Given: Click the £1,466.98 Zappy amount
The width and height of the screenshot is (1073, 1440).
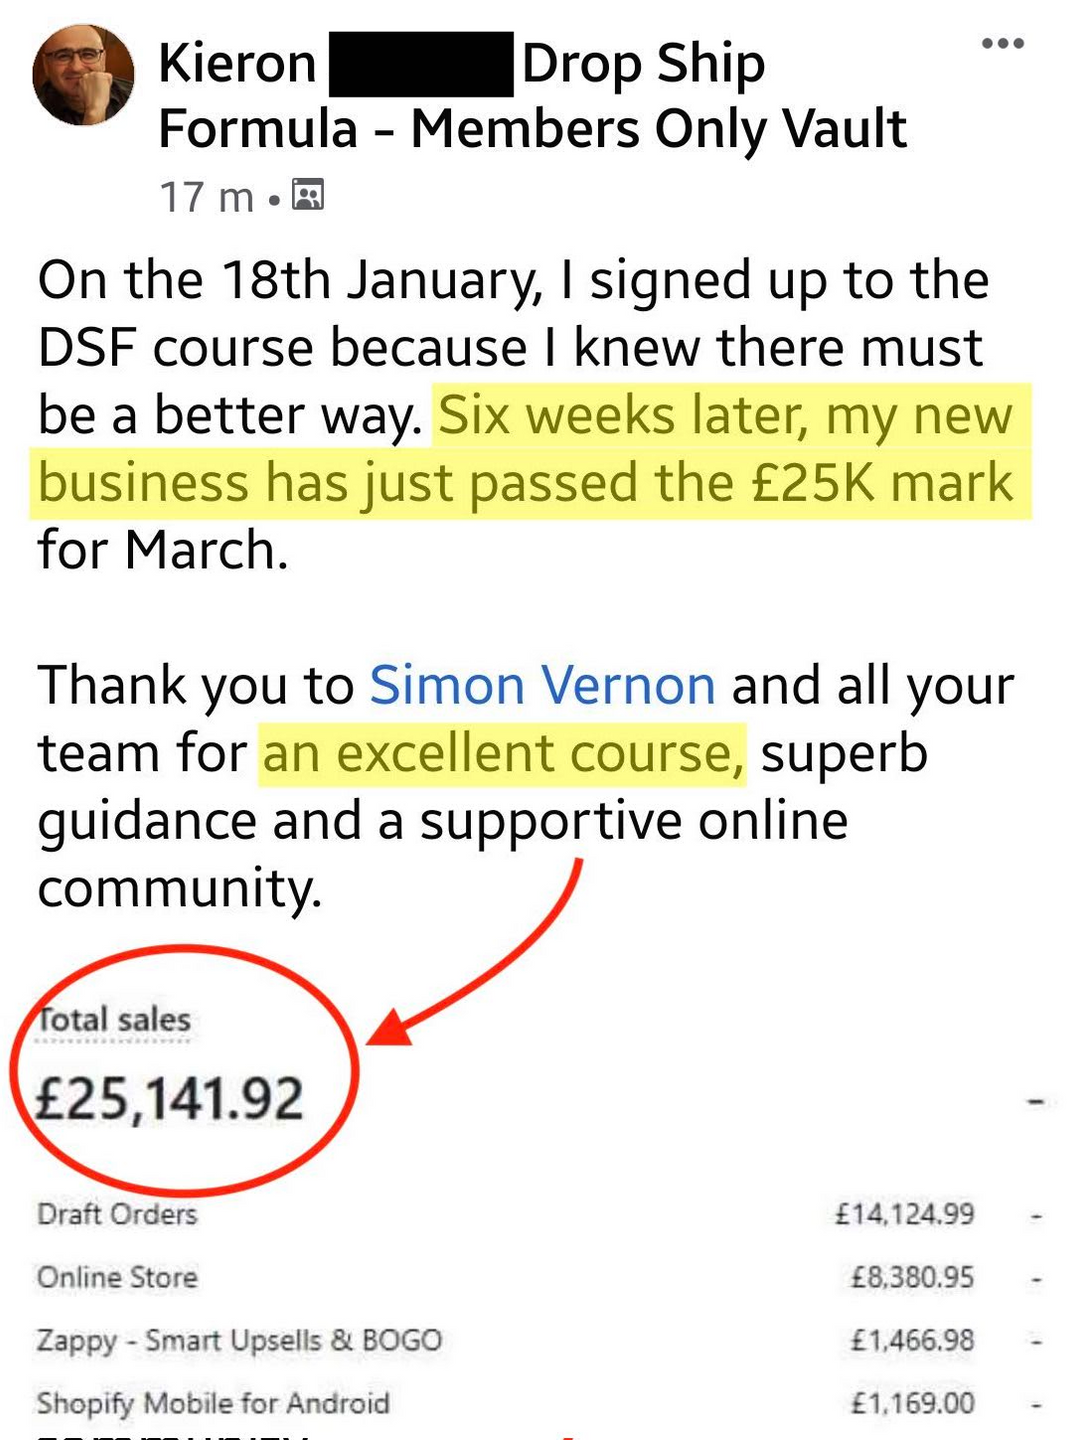Looking at the screenshot, I should pos(912,1340).
